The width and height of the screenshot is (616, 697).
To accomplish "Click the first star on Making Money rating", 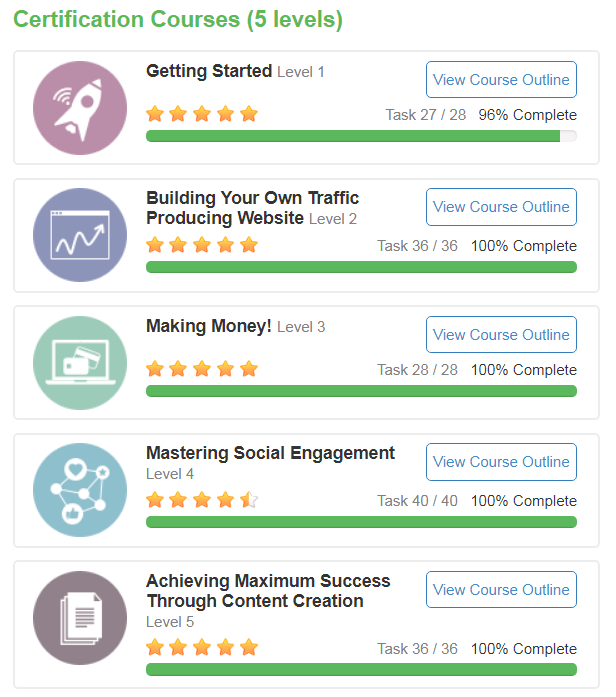I will 155,369.
